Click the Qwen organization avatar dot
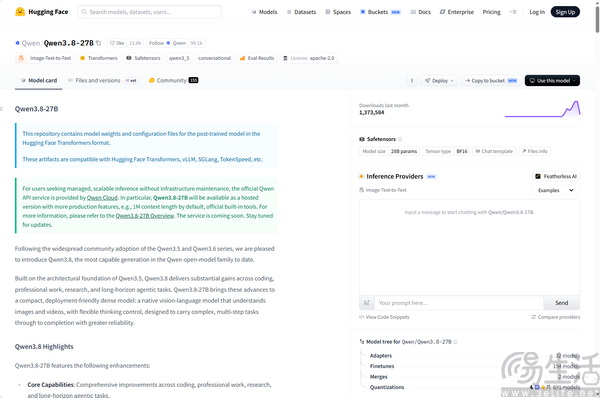Viewport: 600px width, 398px height. [17, 43]
